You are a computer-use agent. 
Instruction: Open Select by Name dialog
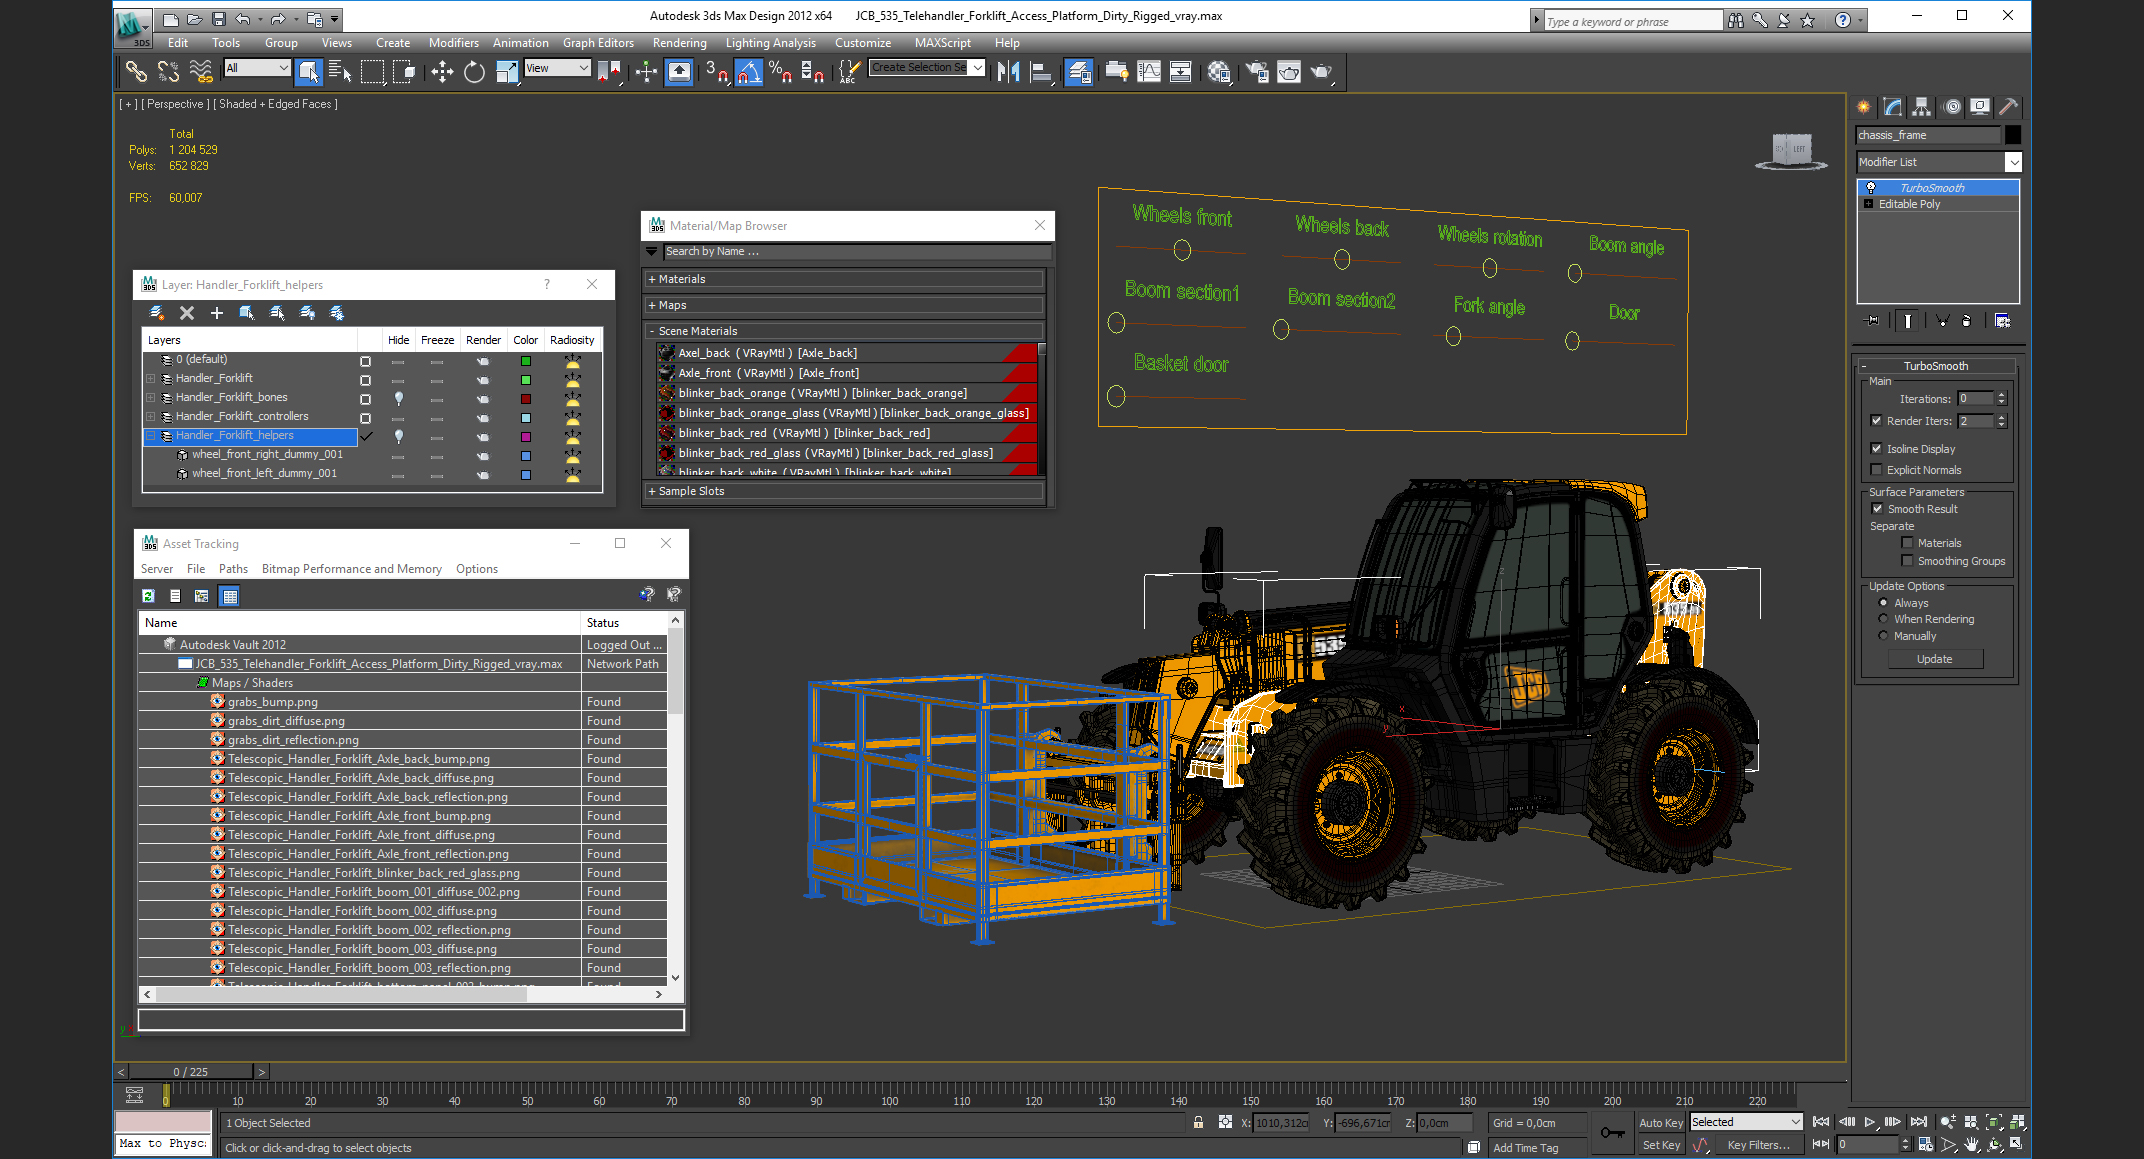coord(340,71)
